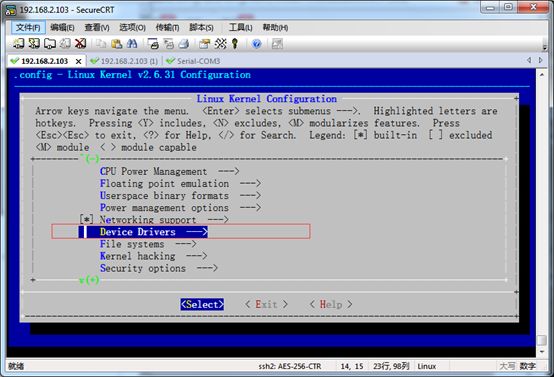Click the 就绪 ready status text

tap(16, 366)
